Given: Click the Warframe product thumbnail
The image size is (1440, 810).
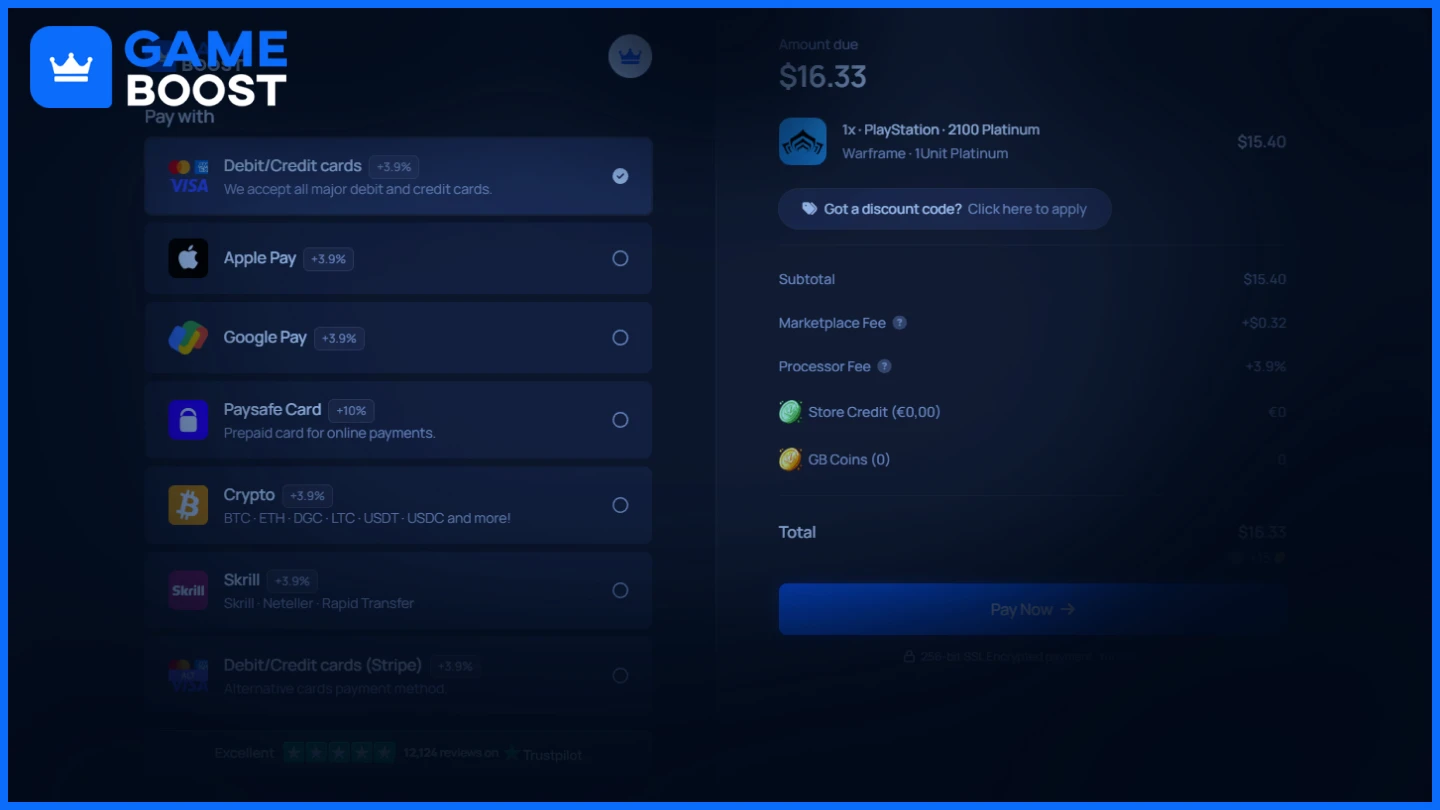Looking at the screenshot, I should coord(803,141).
